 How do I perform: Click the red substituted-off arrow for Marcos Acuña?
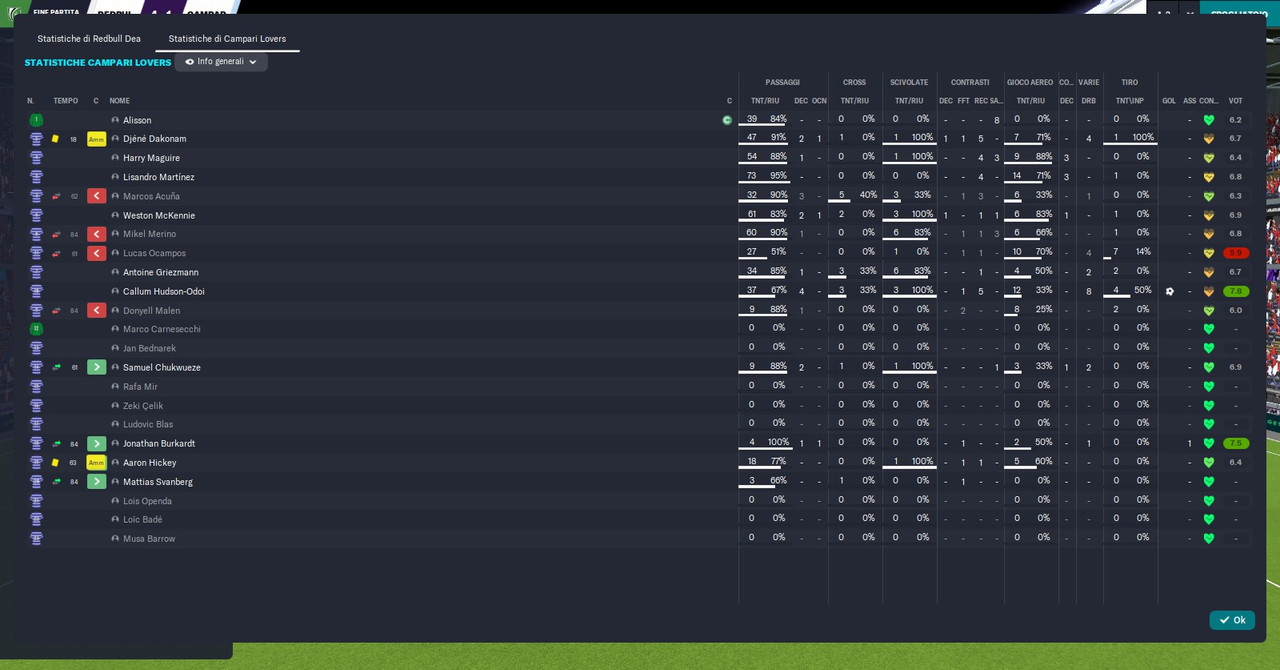96,196
